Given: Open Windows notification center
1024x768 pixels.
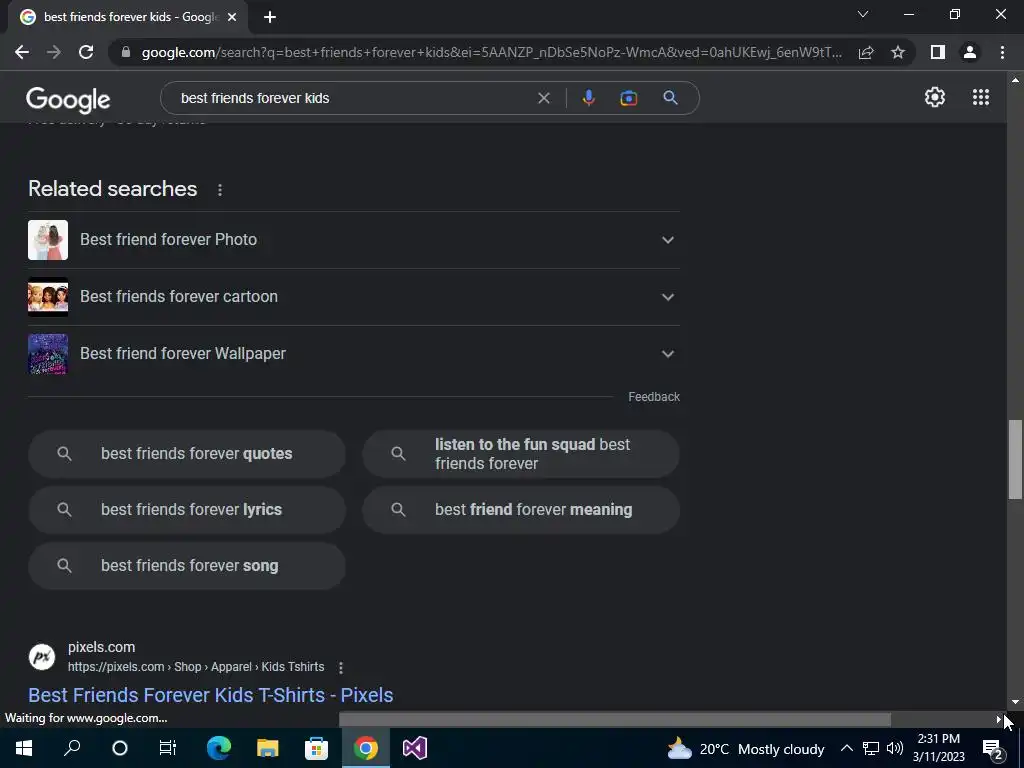Looking at the screenshot, I should coord(993,749).
